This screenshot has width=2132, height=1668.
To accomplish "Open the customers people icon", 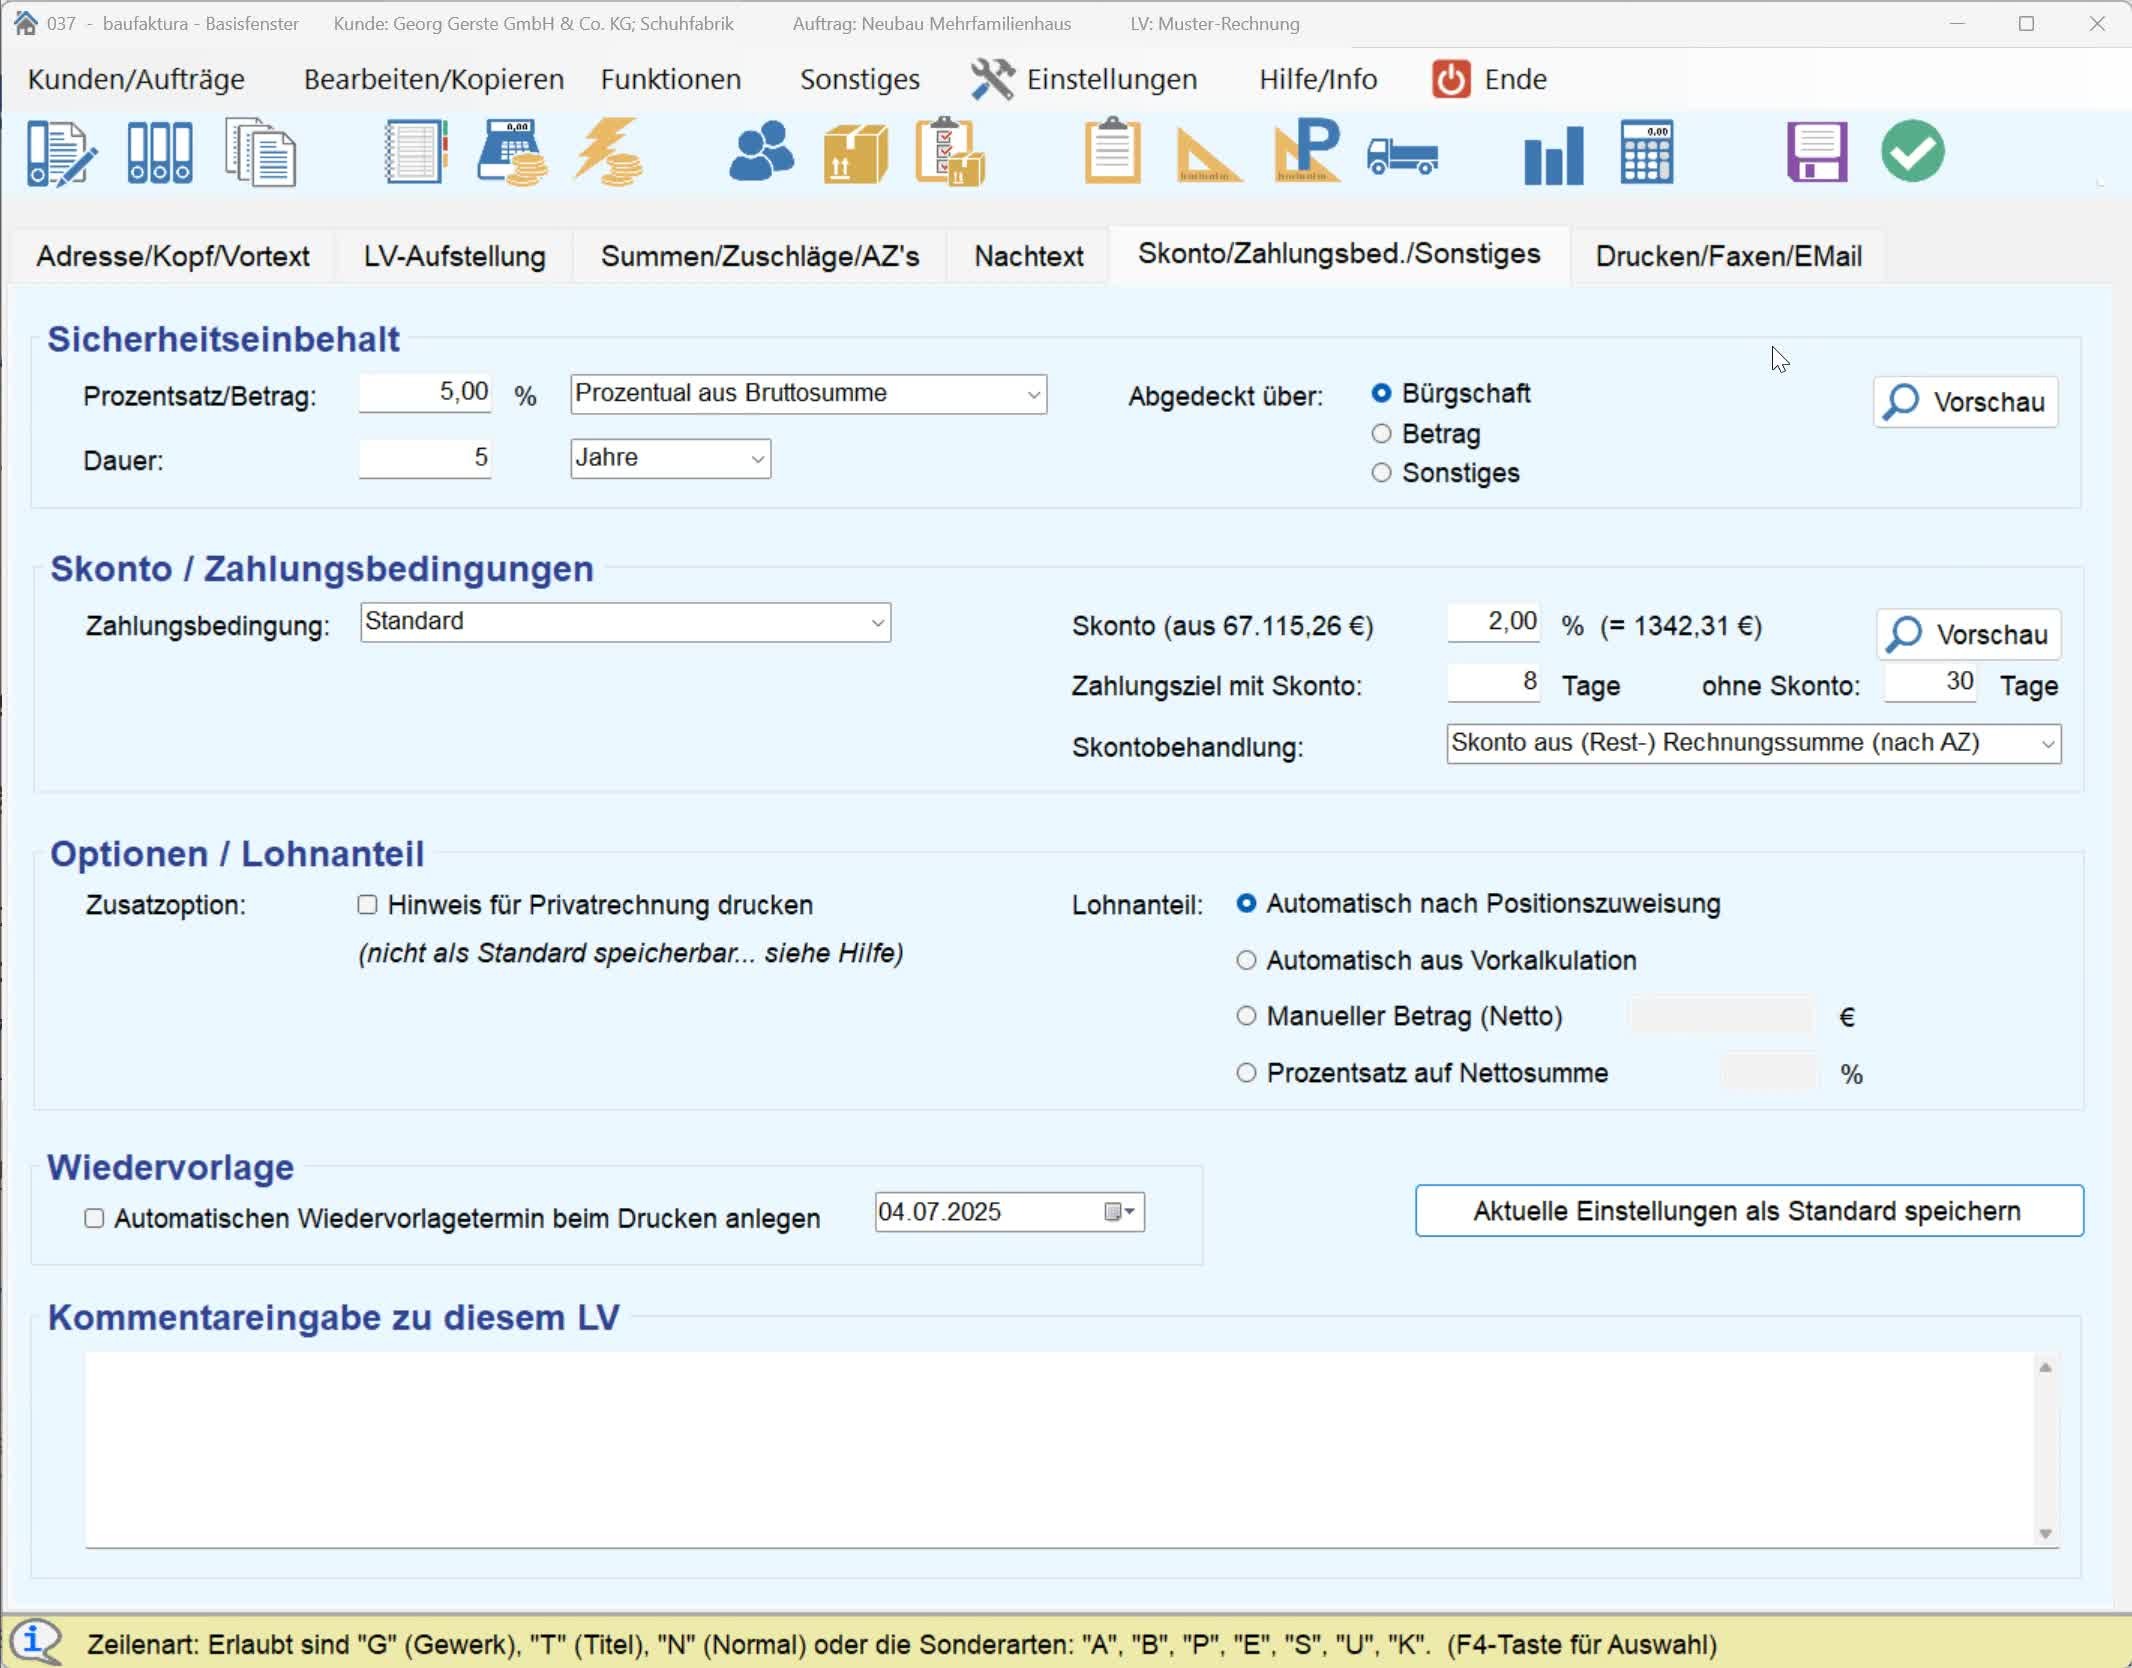I will coord(761,152).
